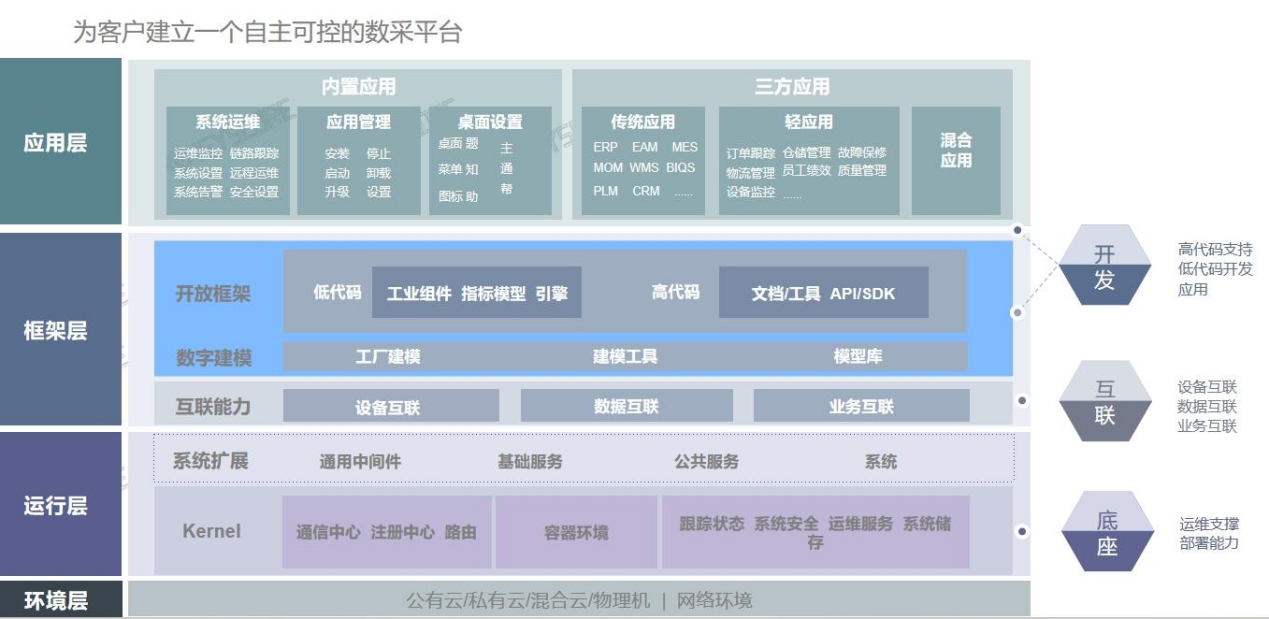Click the 内置应用 section heading

tap(358, 87)
